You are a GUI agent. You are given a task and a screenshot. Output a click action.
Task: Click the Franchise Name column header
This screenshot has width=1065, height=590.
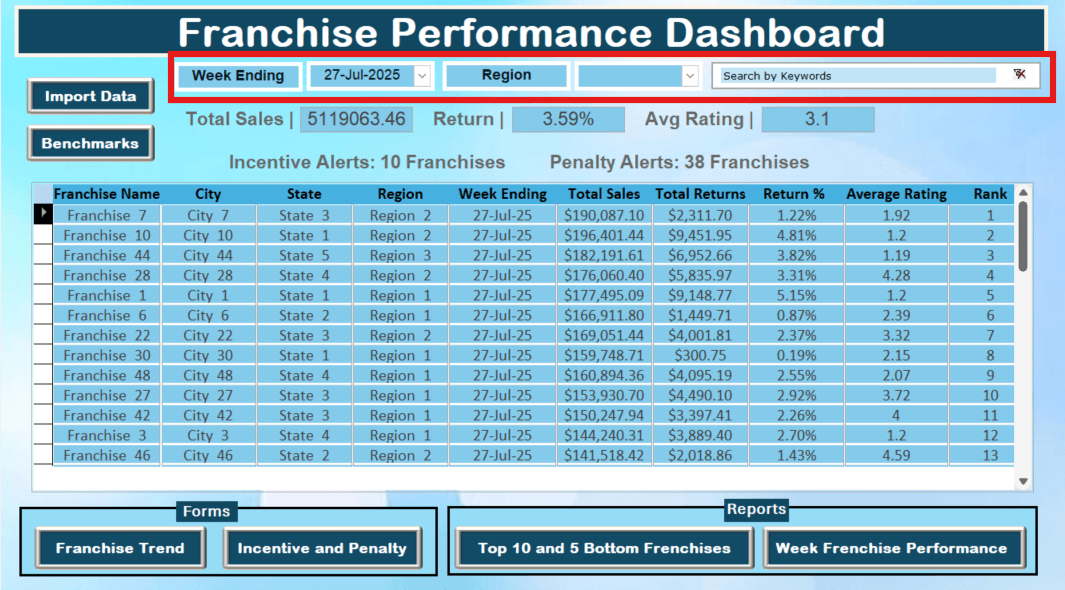(x=107, y=194)
